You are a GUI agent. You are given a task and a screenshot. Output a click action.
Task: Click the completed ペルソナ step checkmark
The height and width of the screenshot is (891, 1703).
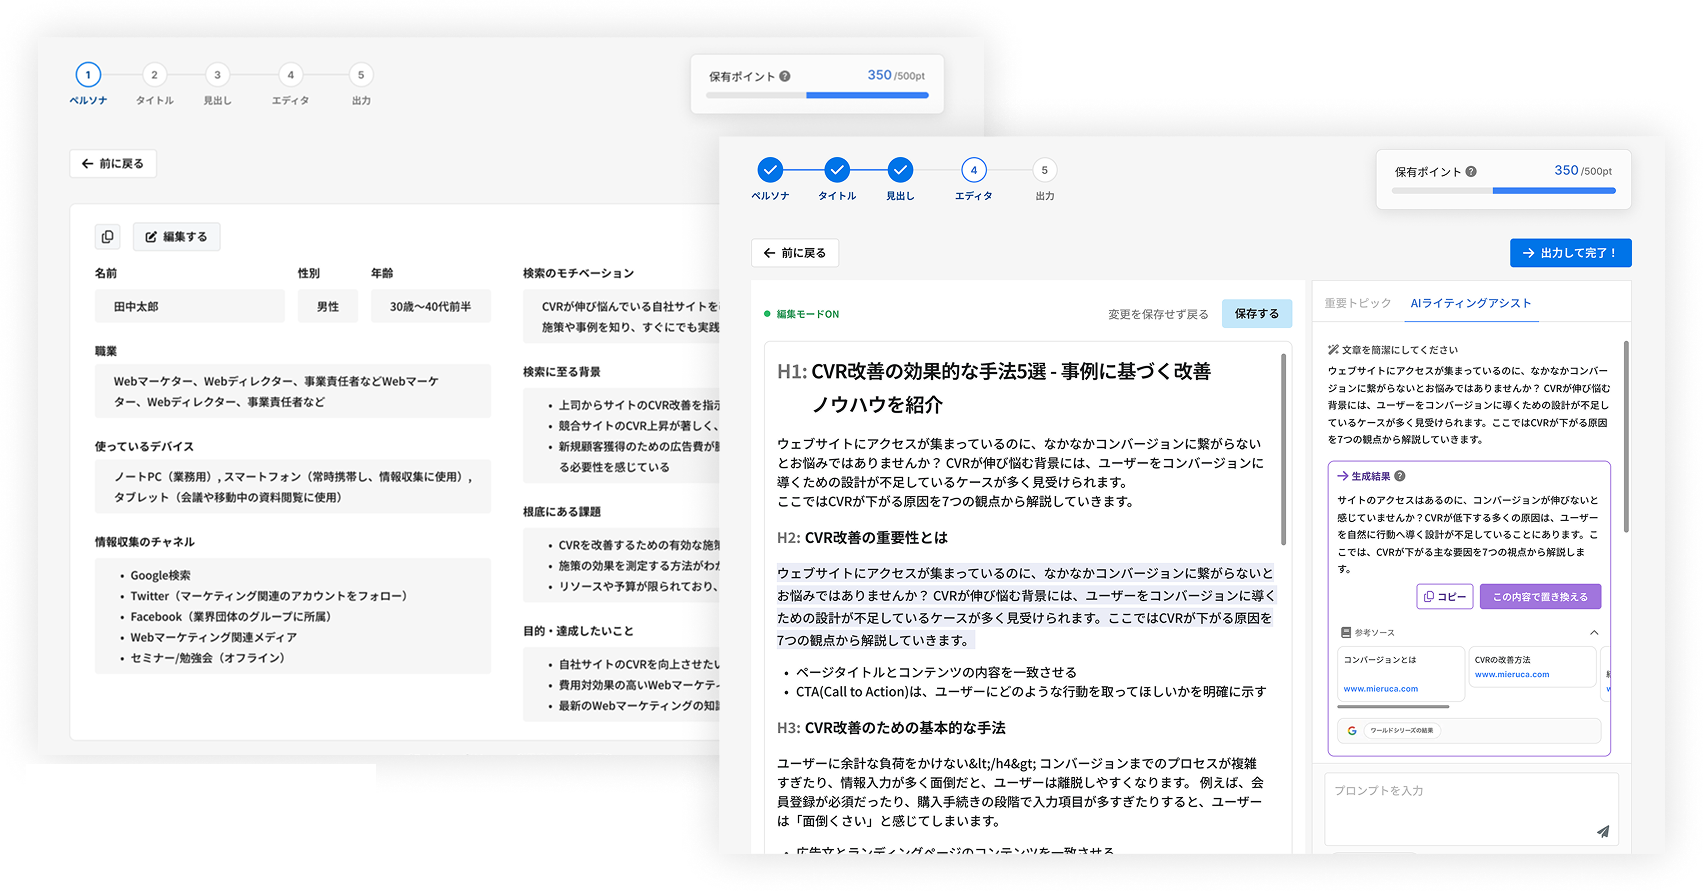point(770,170)
